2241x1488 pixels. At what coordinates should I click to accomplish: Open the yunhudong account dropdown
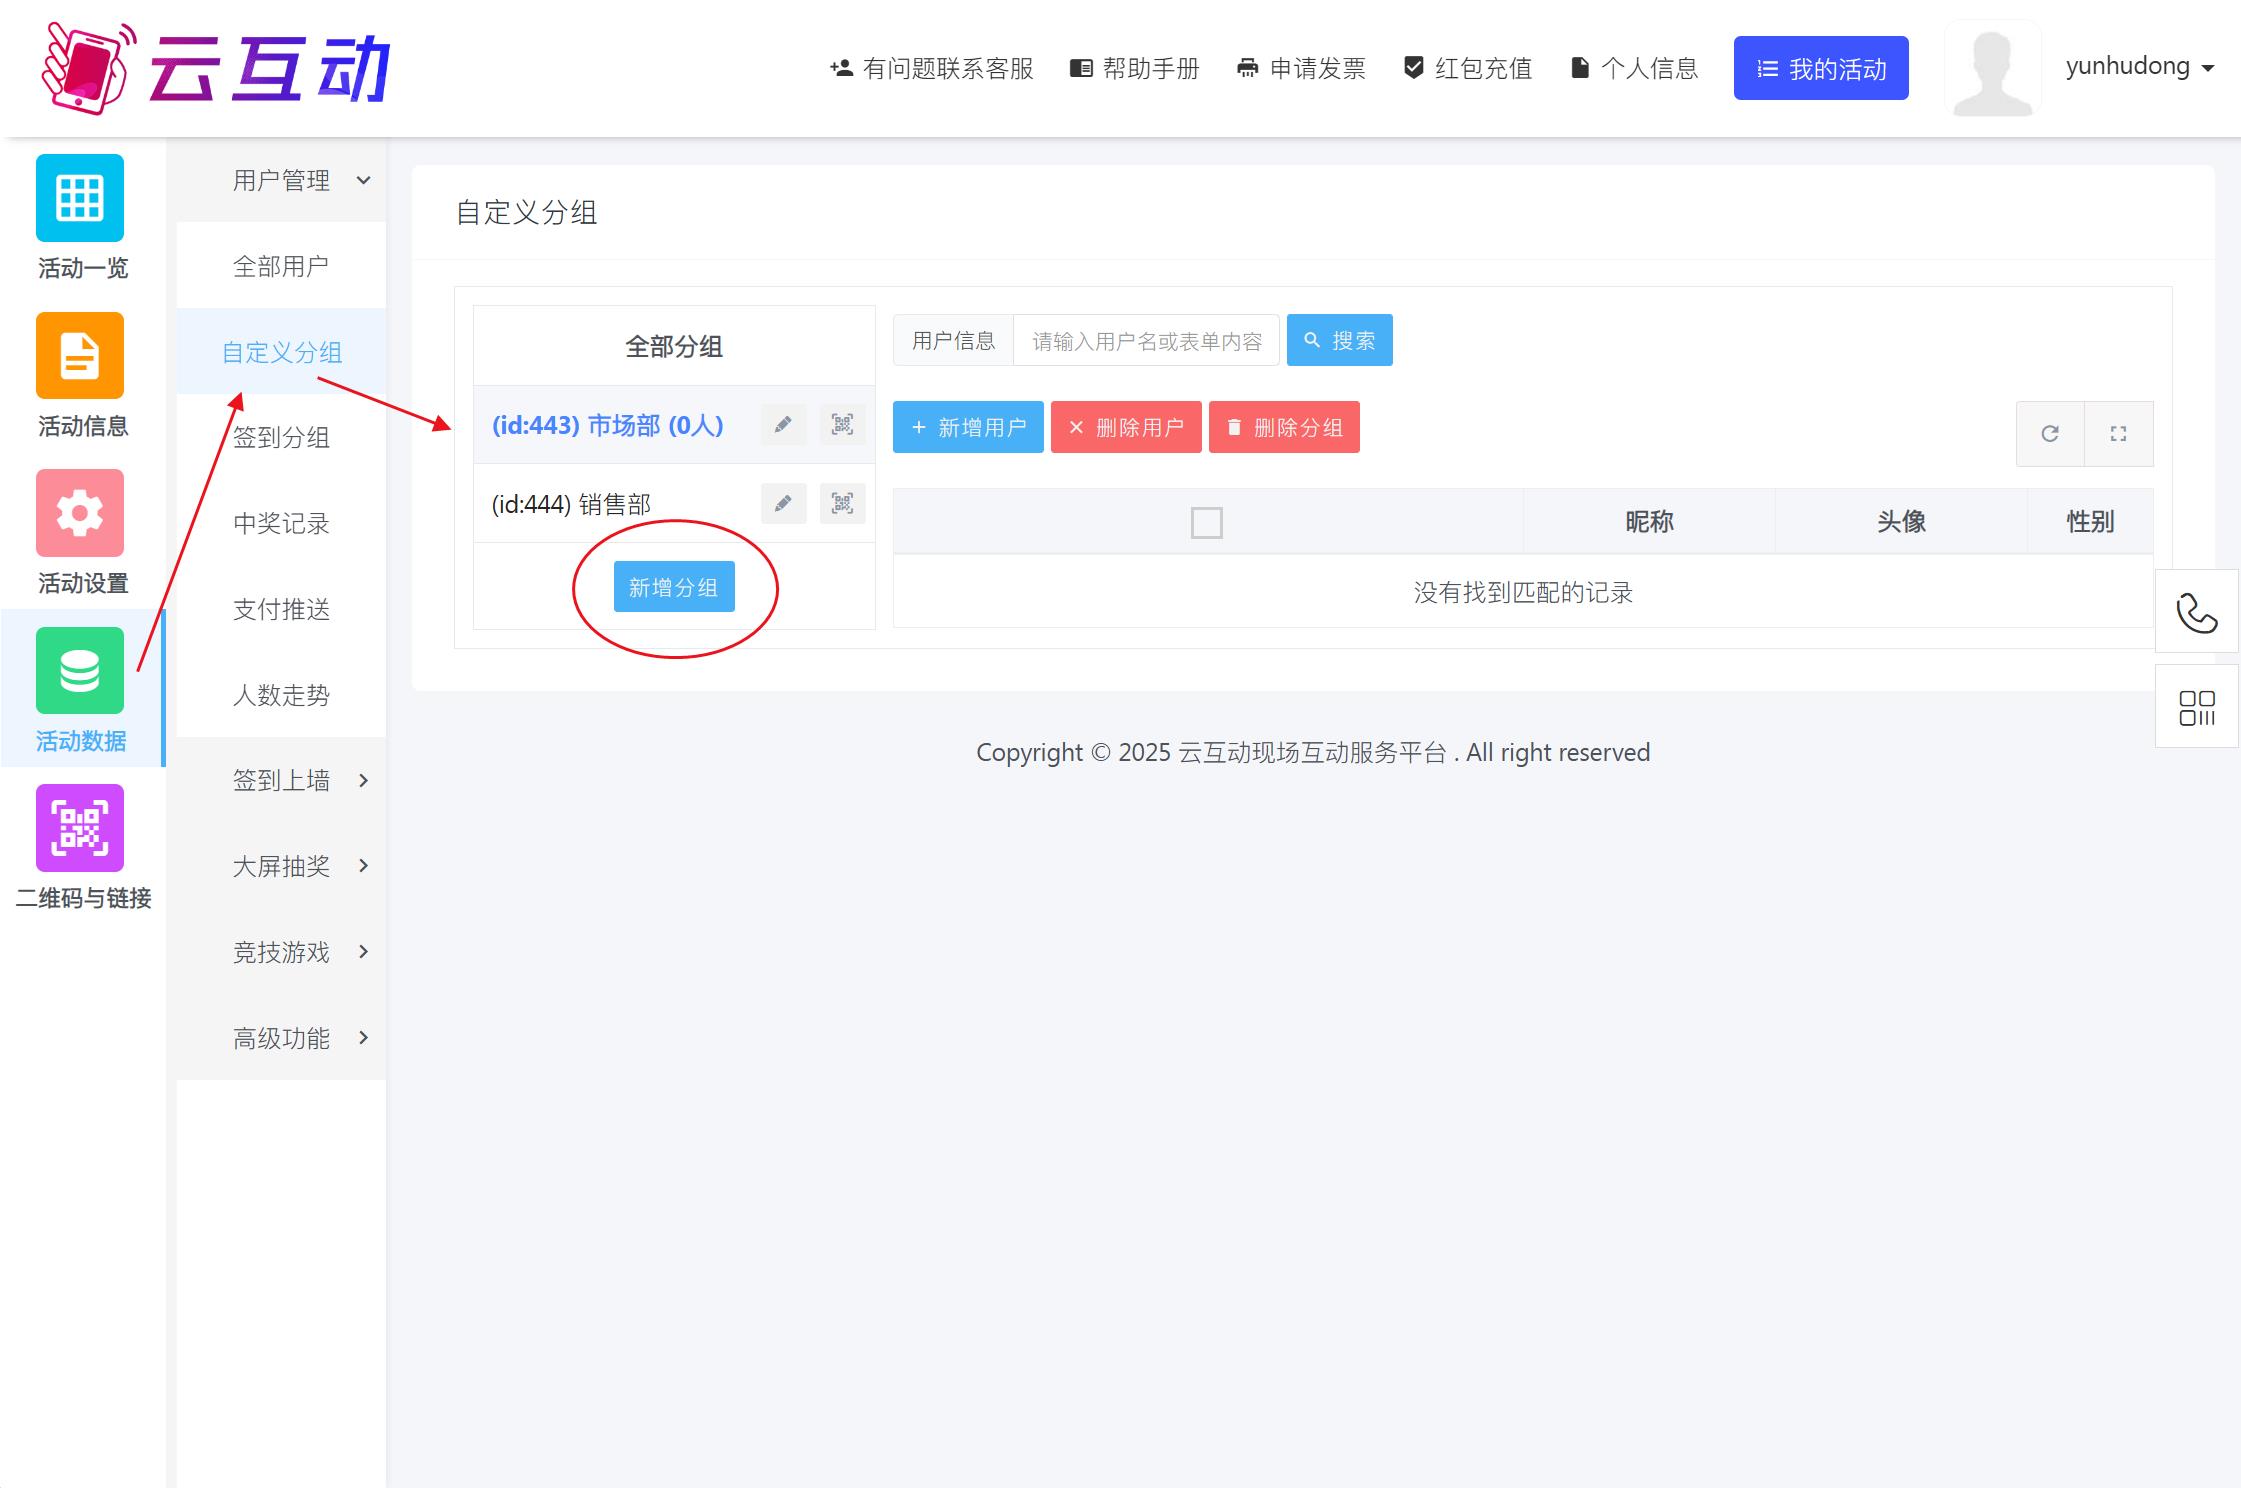point(2139,67)
